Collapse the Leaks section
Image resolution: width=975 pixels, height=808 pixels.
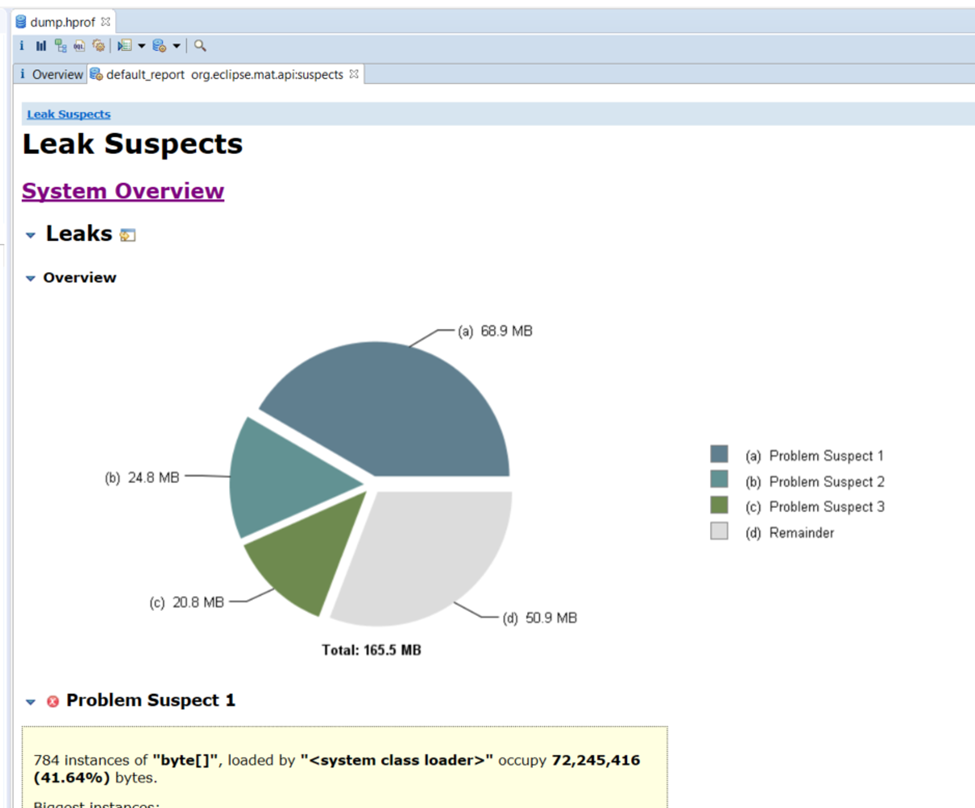[31, 235]
